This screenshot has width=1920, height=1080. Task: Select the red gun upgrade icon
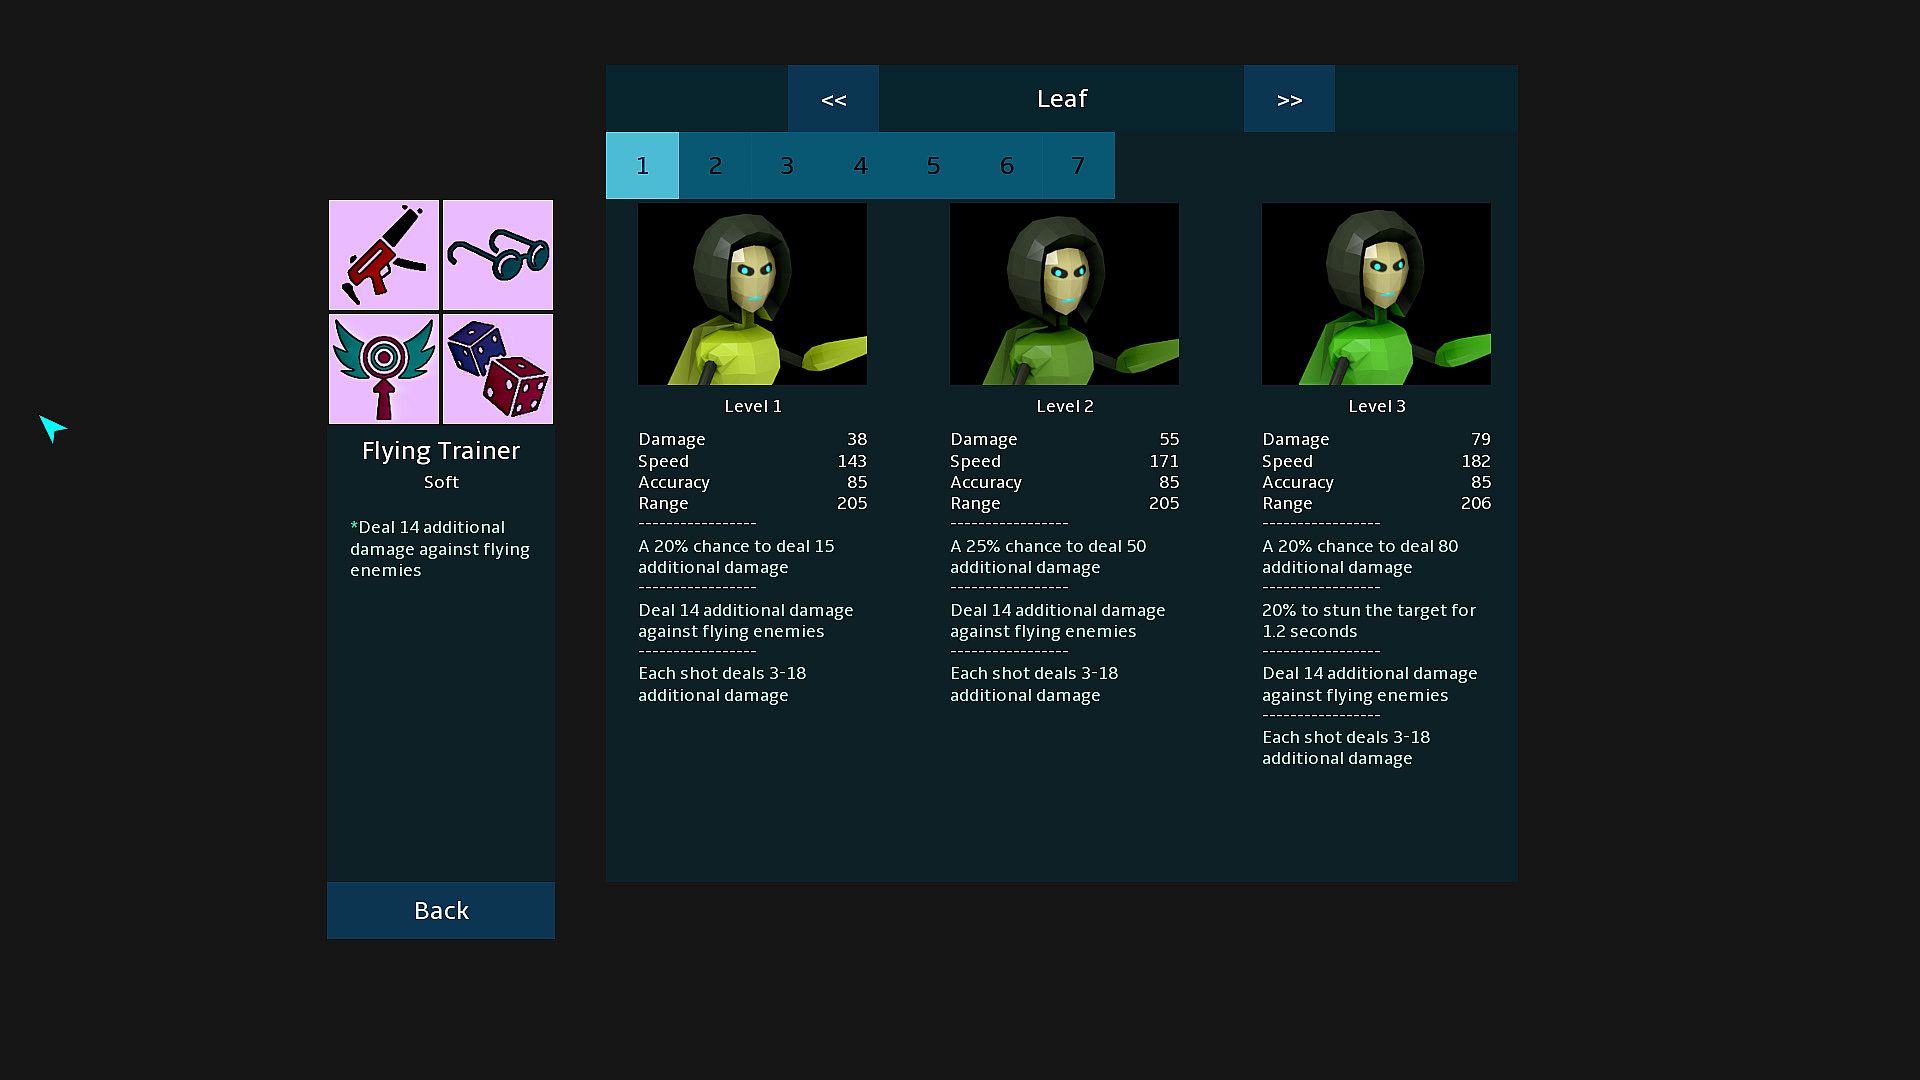pyautogui.click(x=384, y=255)
